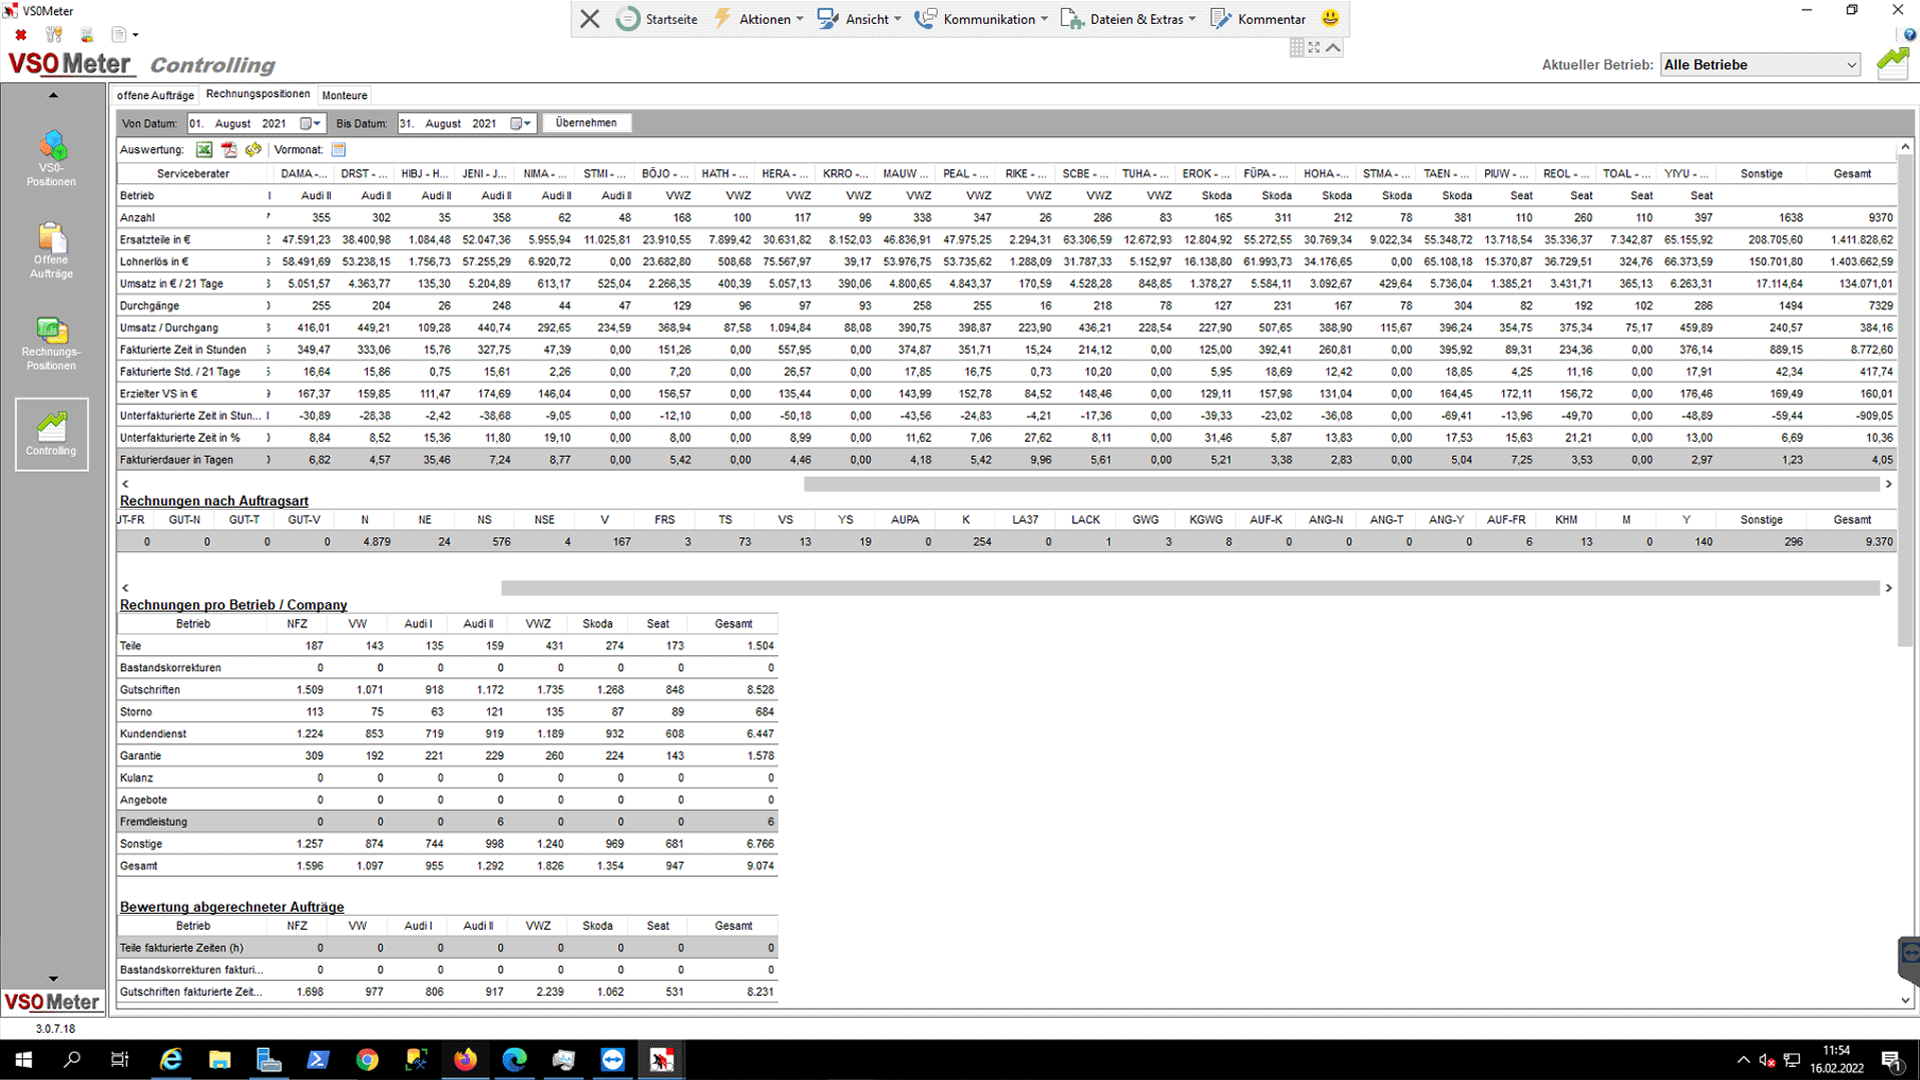
Task: Open the Von Datum calendar dropdown
Action: 311,124
